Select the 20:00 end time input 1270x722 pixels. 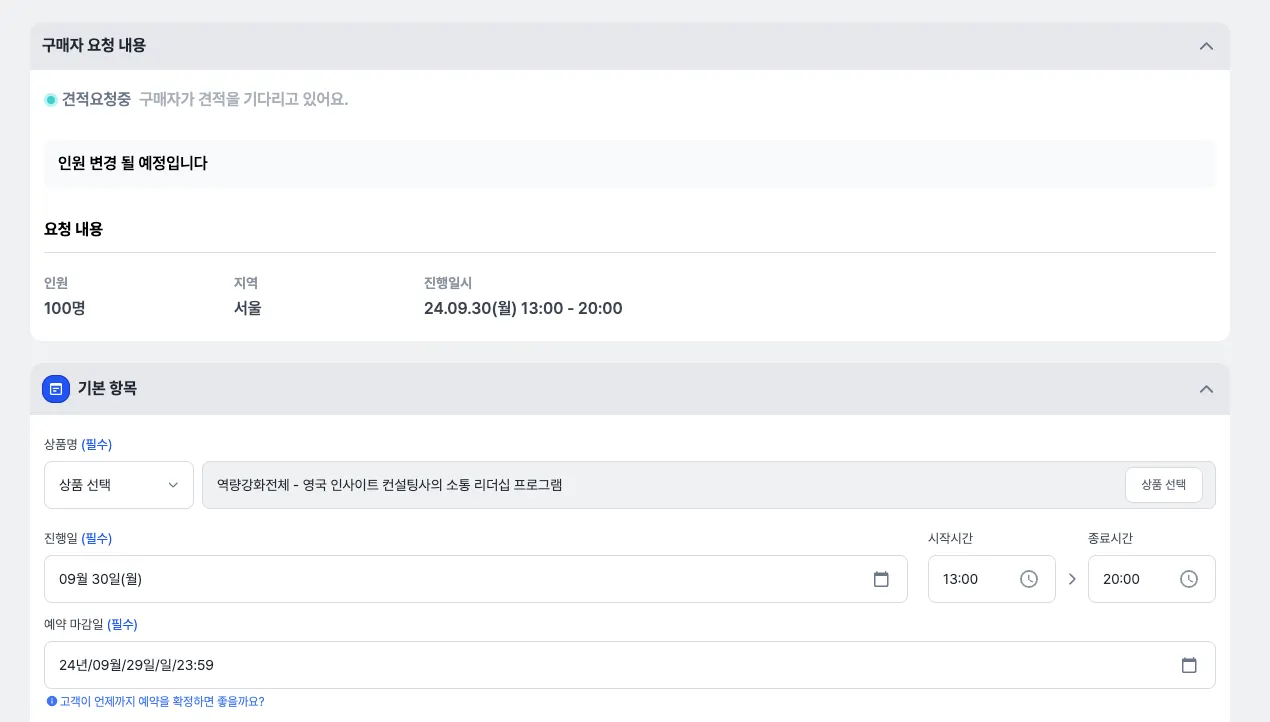coord(1135,579)
